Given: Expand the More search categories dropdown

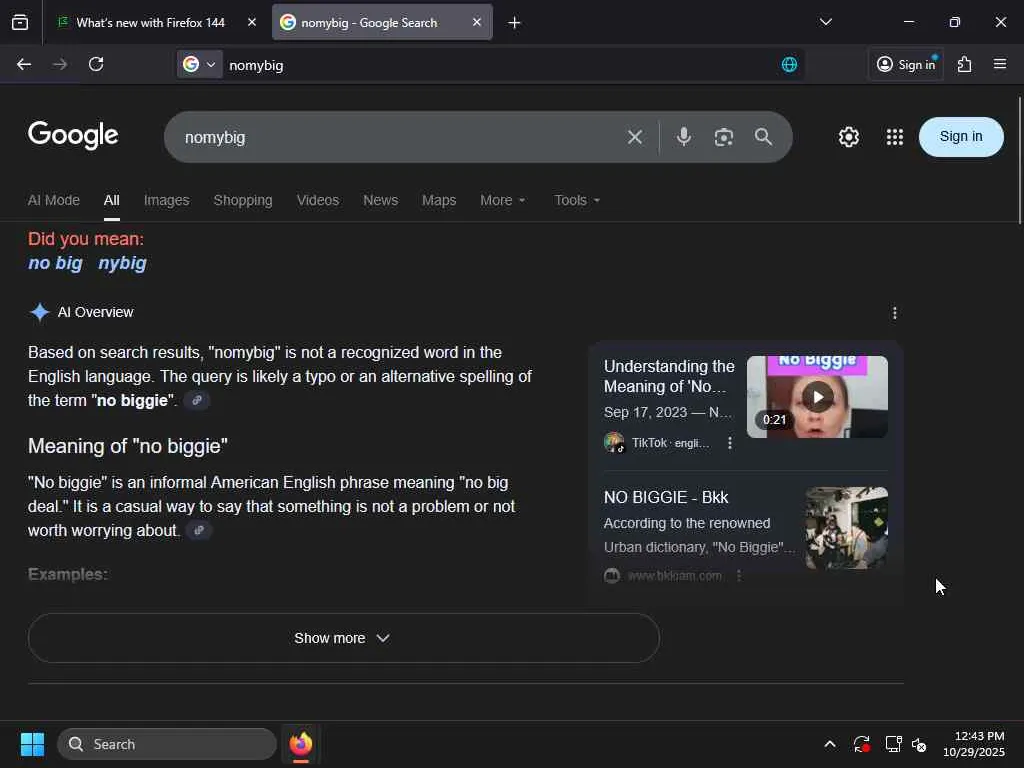Looking at the screenshot, I should point(502,200).
